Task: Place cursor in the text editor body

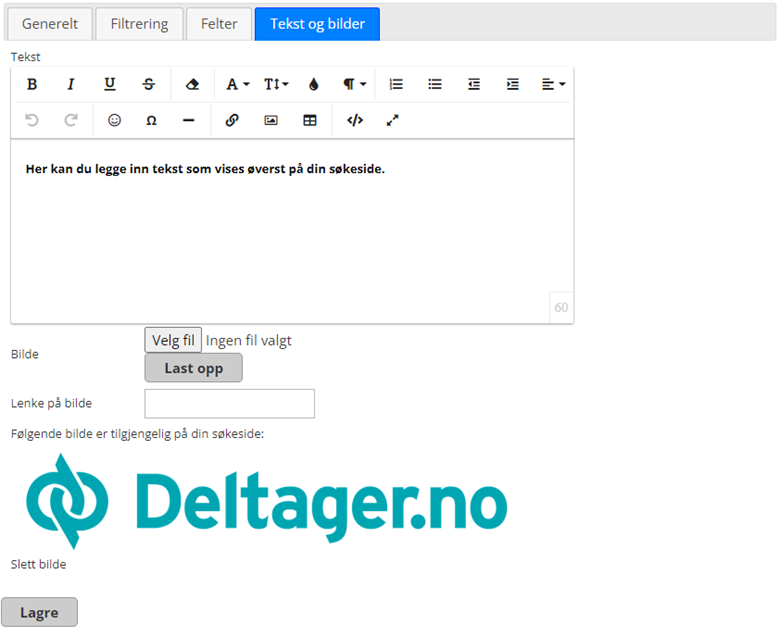Action: [x=292, y=232]
